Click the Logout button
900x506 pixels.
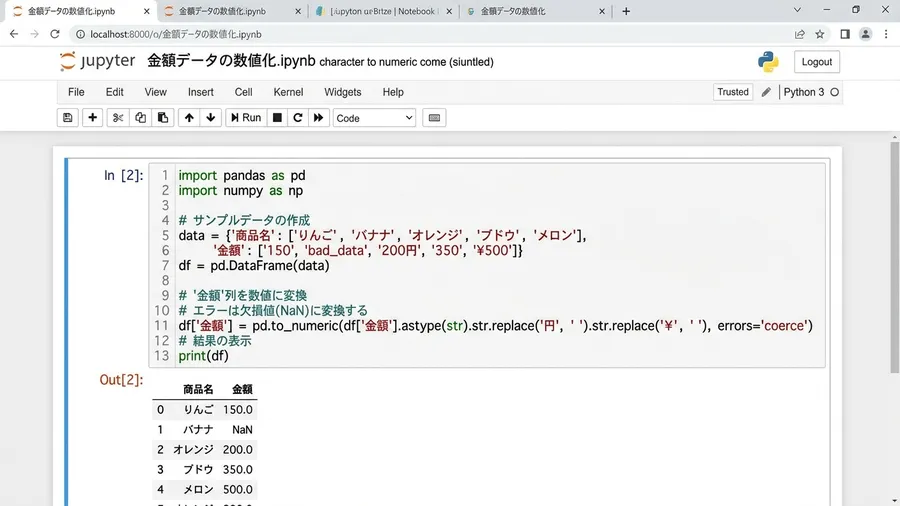[816, 62]
